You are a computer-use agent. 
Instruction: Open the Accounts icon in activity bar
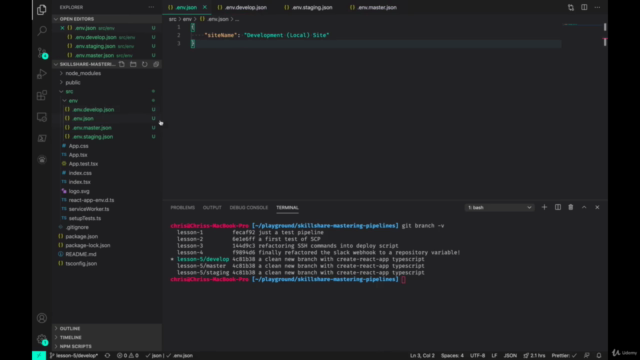(x=42, y=318)
